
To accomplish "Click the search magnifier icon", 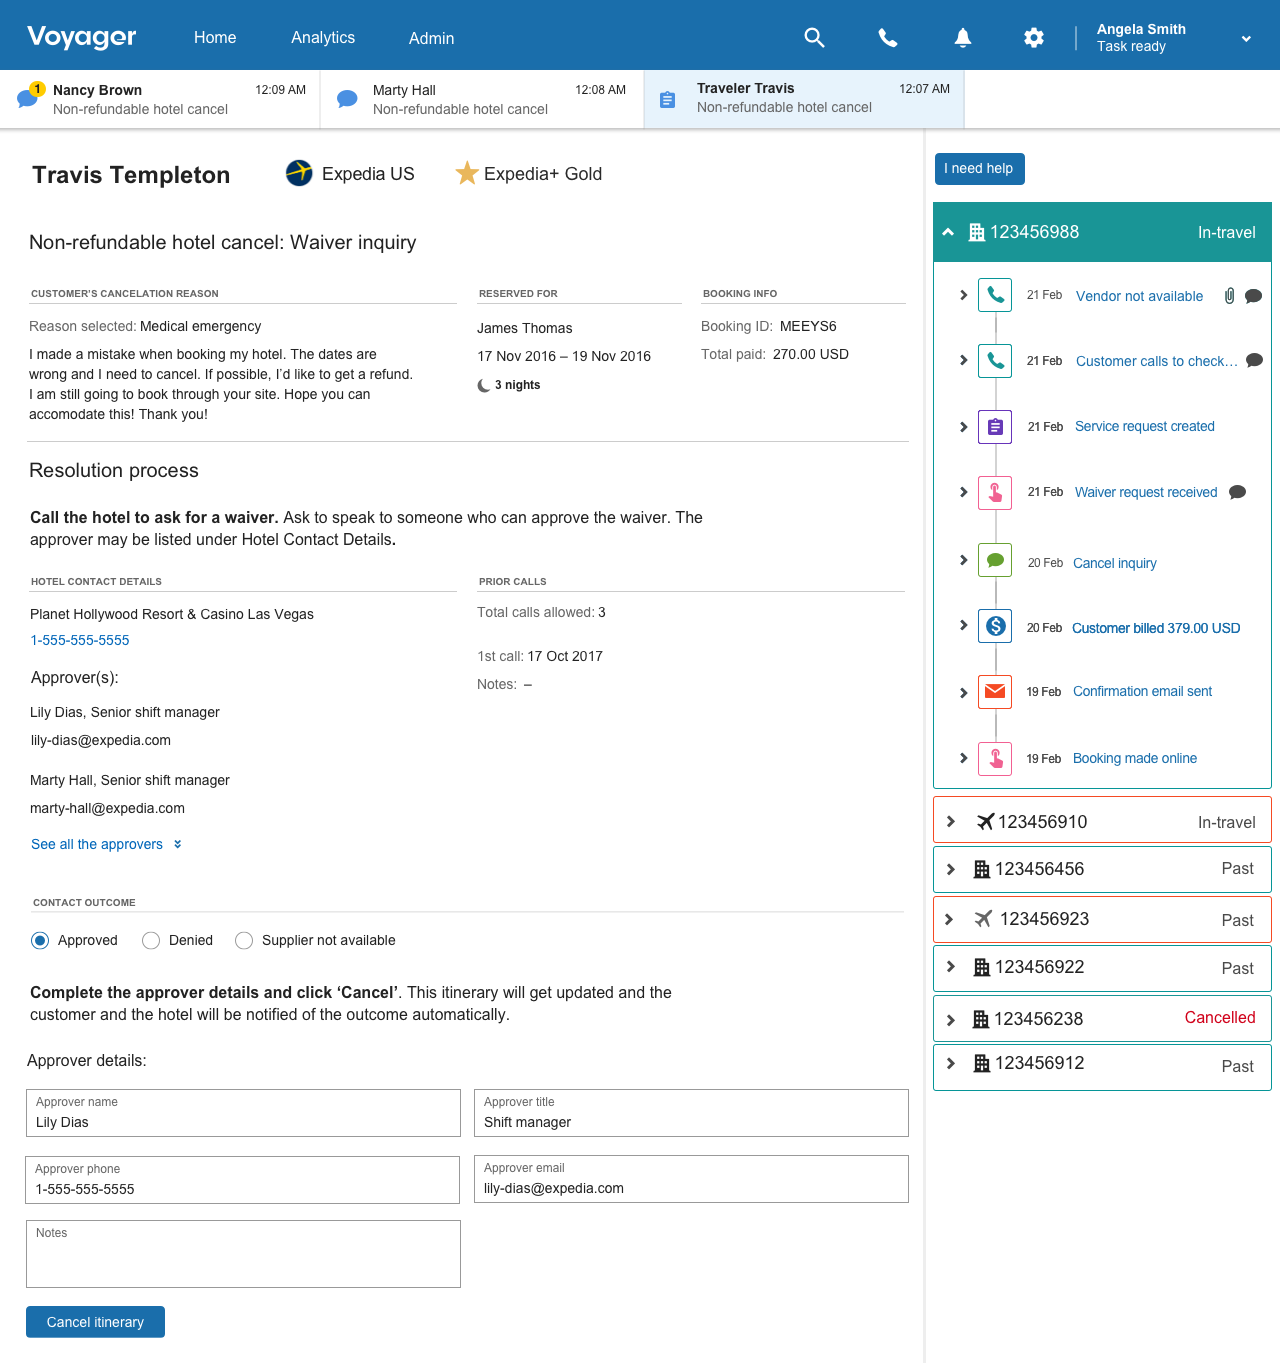I will (x=814, y=38).
